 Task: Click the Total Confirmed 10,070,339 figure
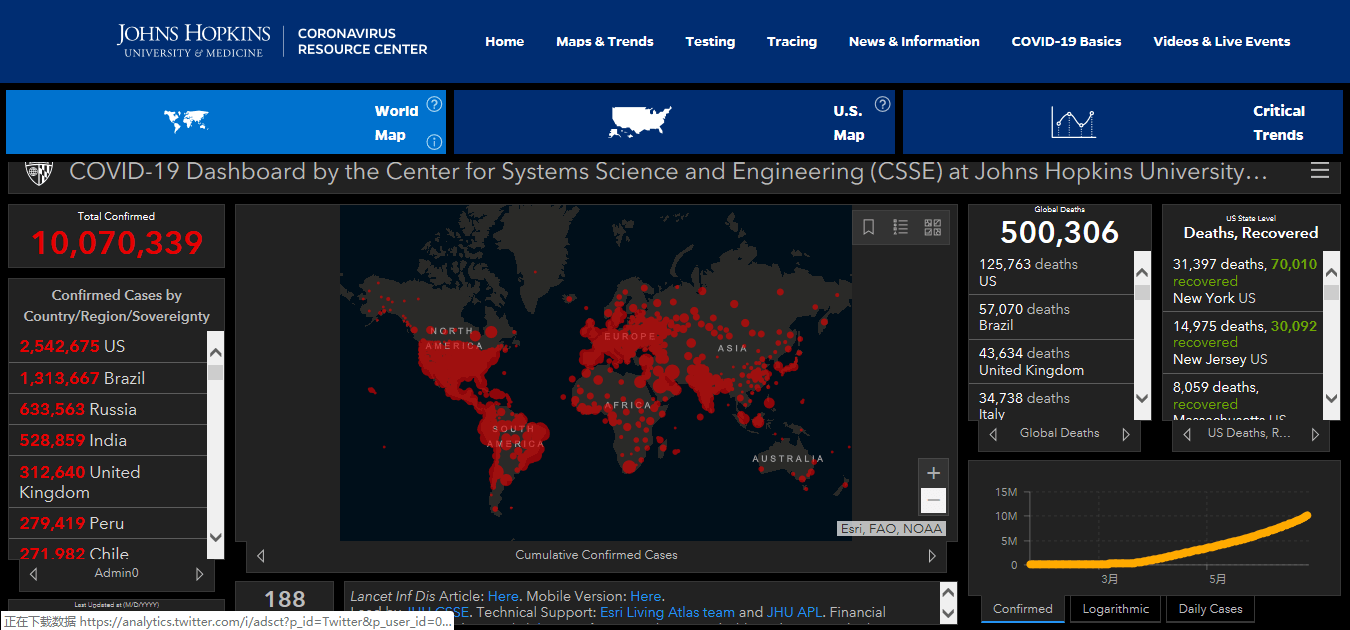coord(116,243)
